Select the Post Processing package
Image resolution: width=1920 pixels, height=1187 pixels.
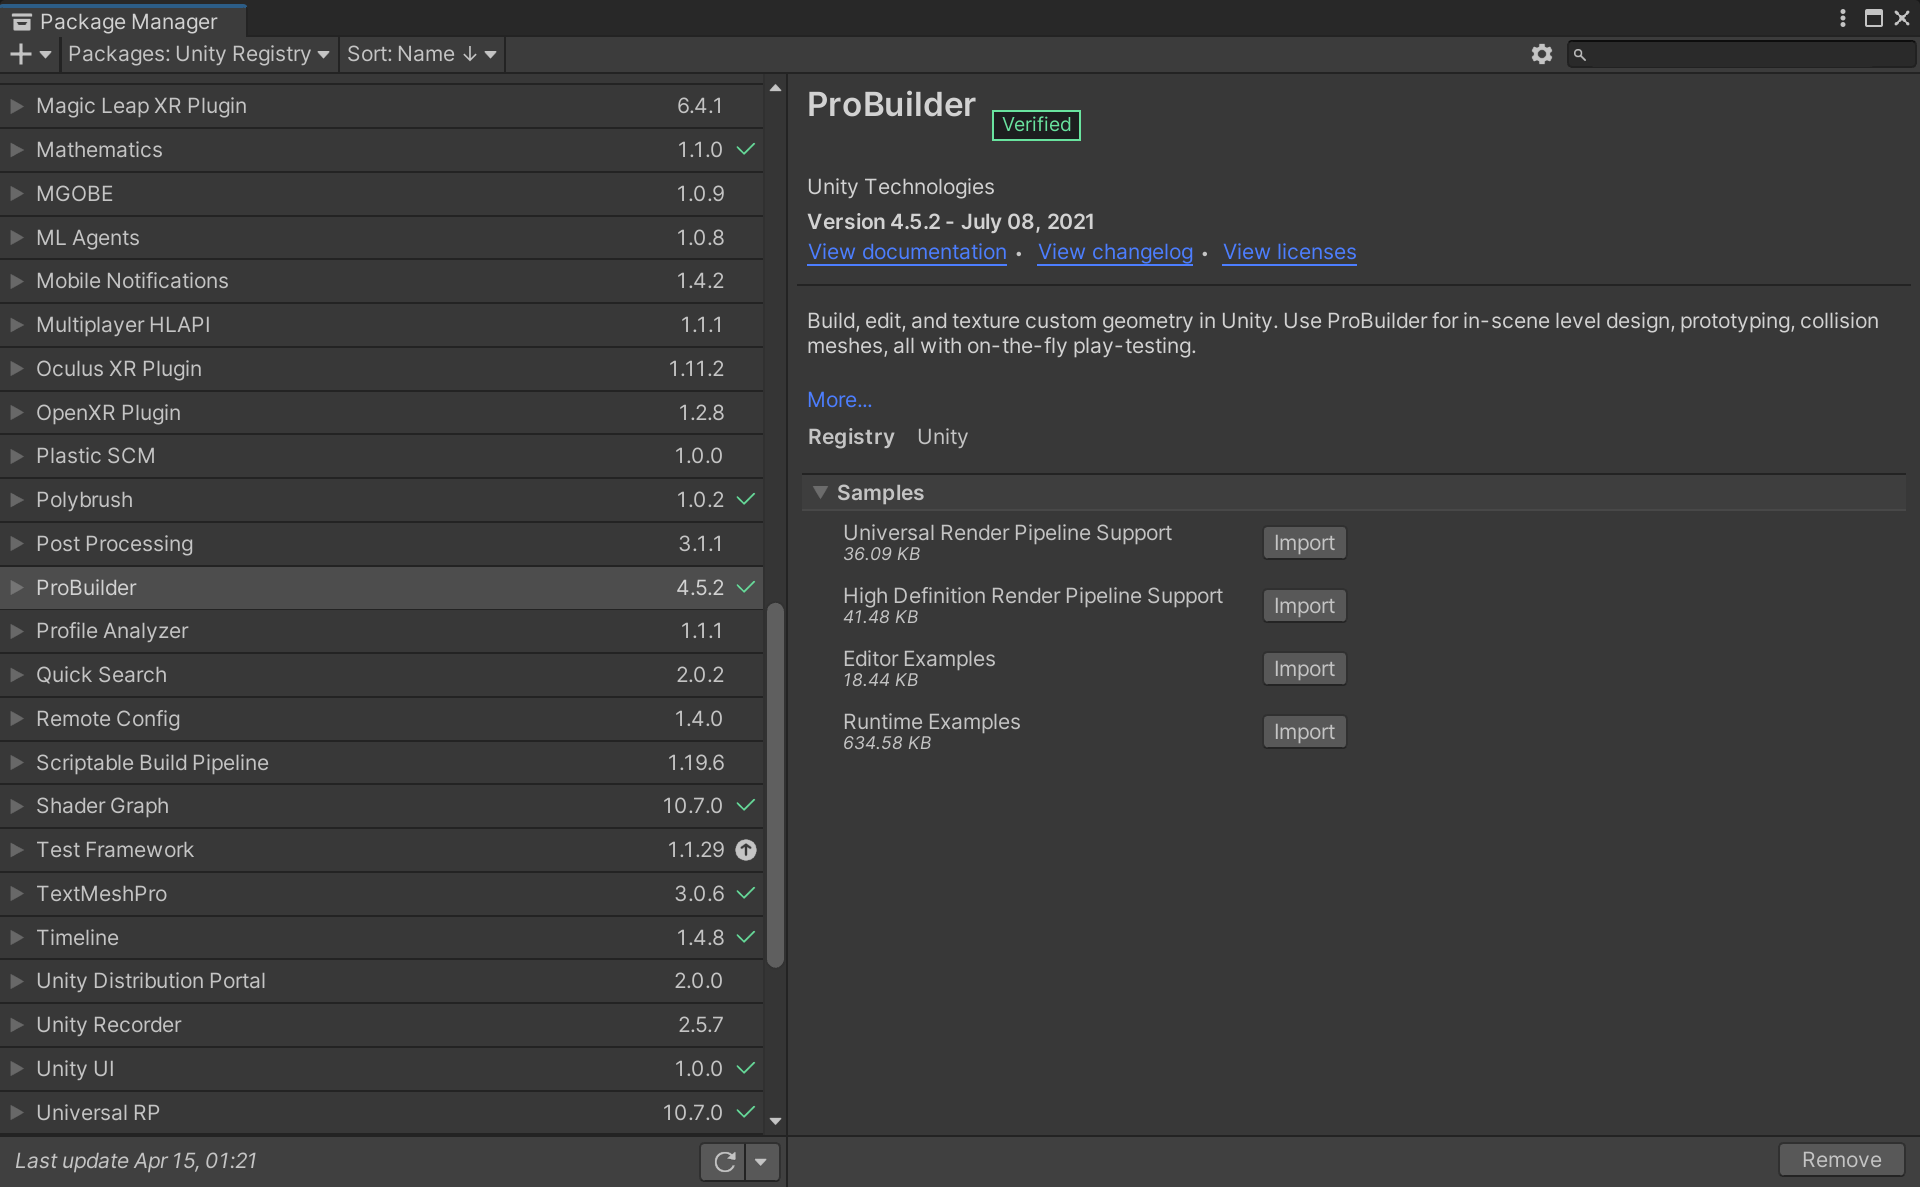(381, 544)
